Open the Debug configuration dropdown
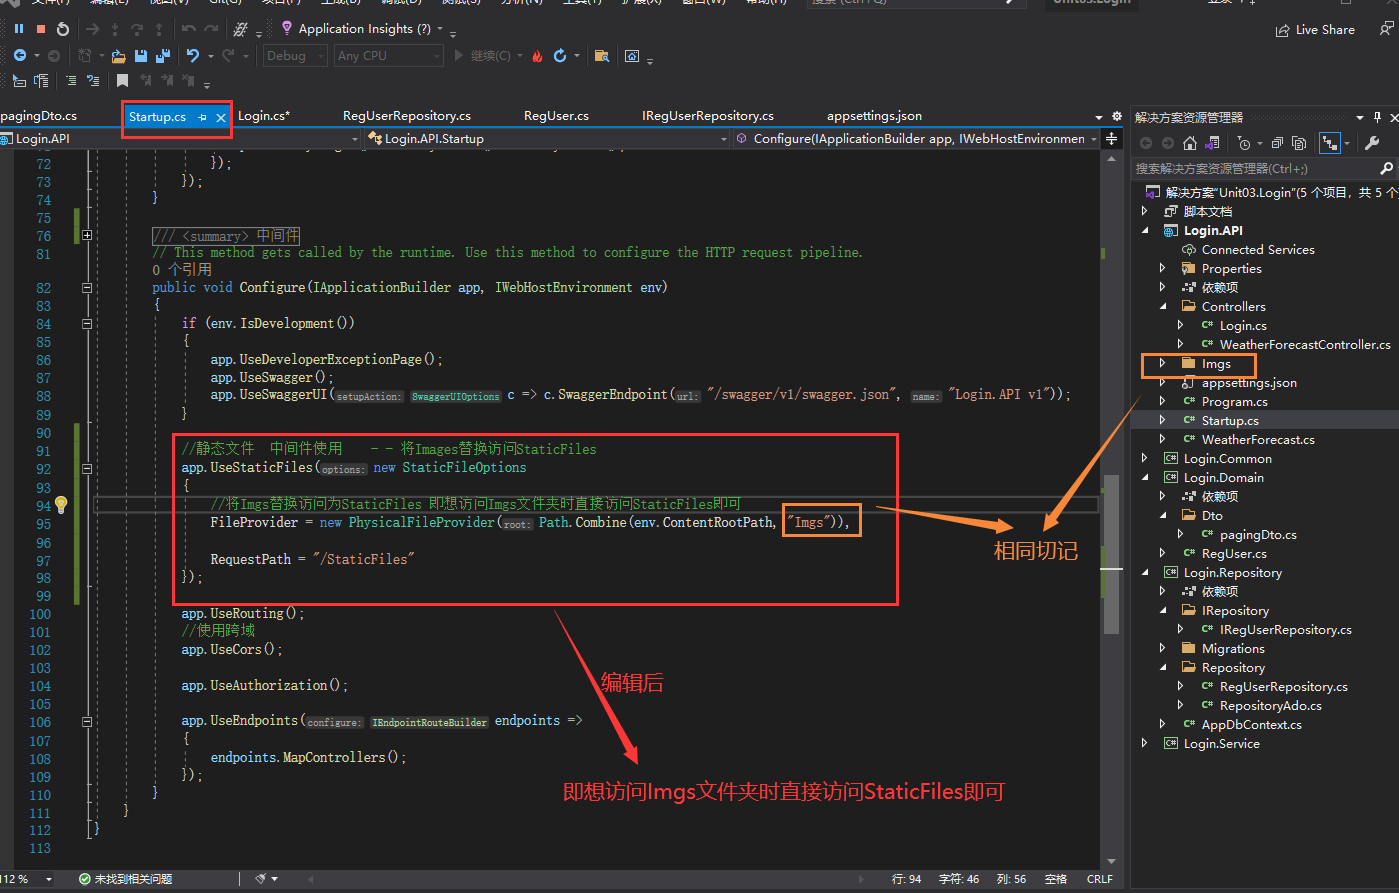Viewport: 1399px width, 893px height. coord(295,56)
